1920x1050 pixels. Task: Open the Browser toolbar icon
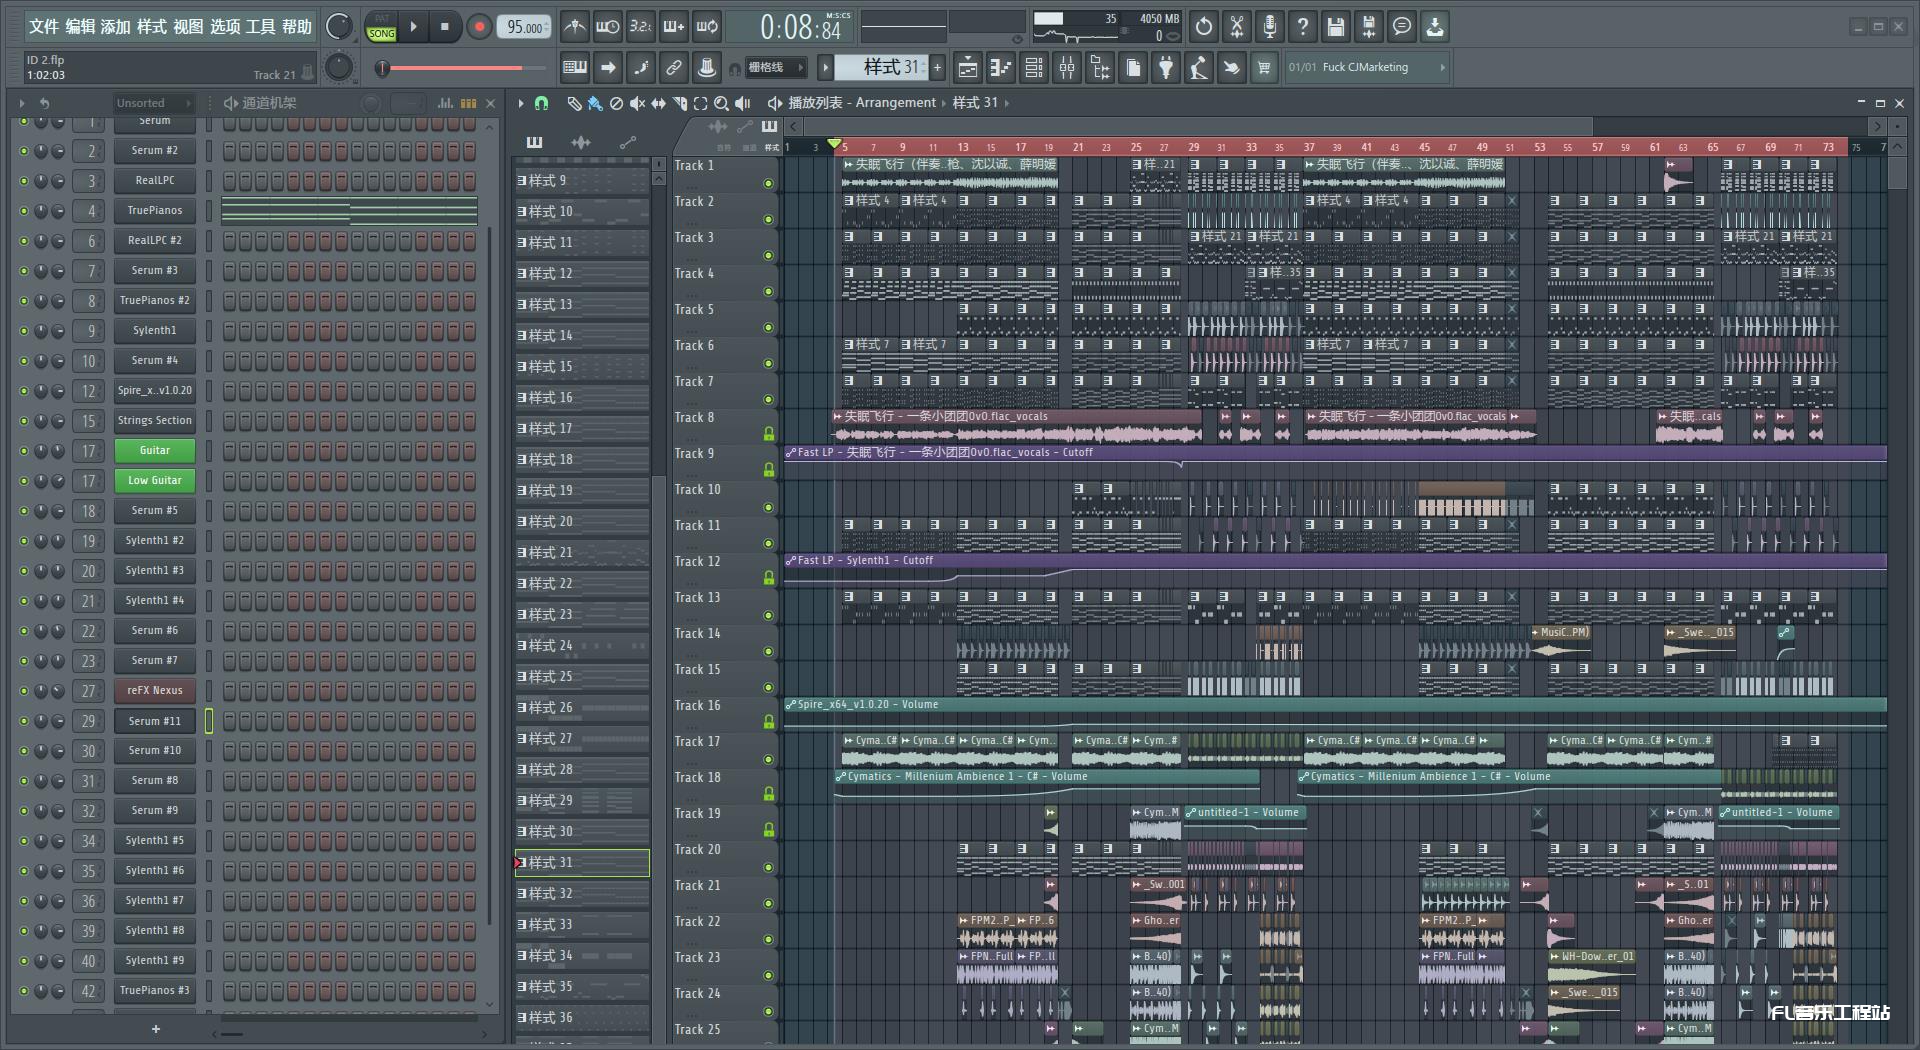coord(1099,67)
